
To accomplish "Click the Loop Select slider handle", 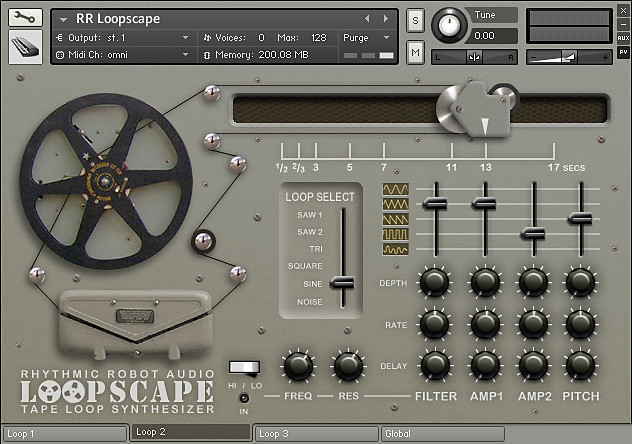I will point(343,283).
